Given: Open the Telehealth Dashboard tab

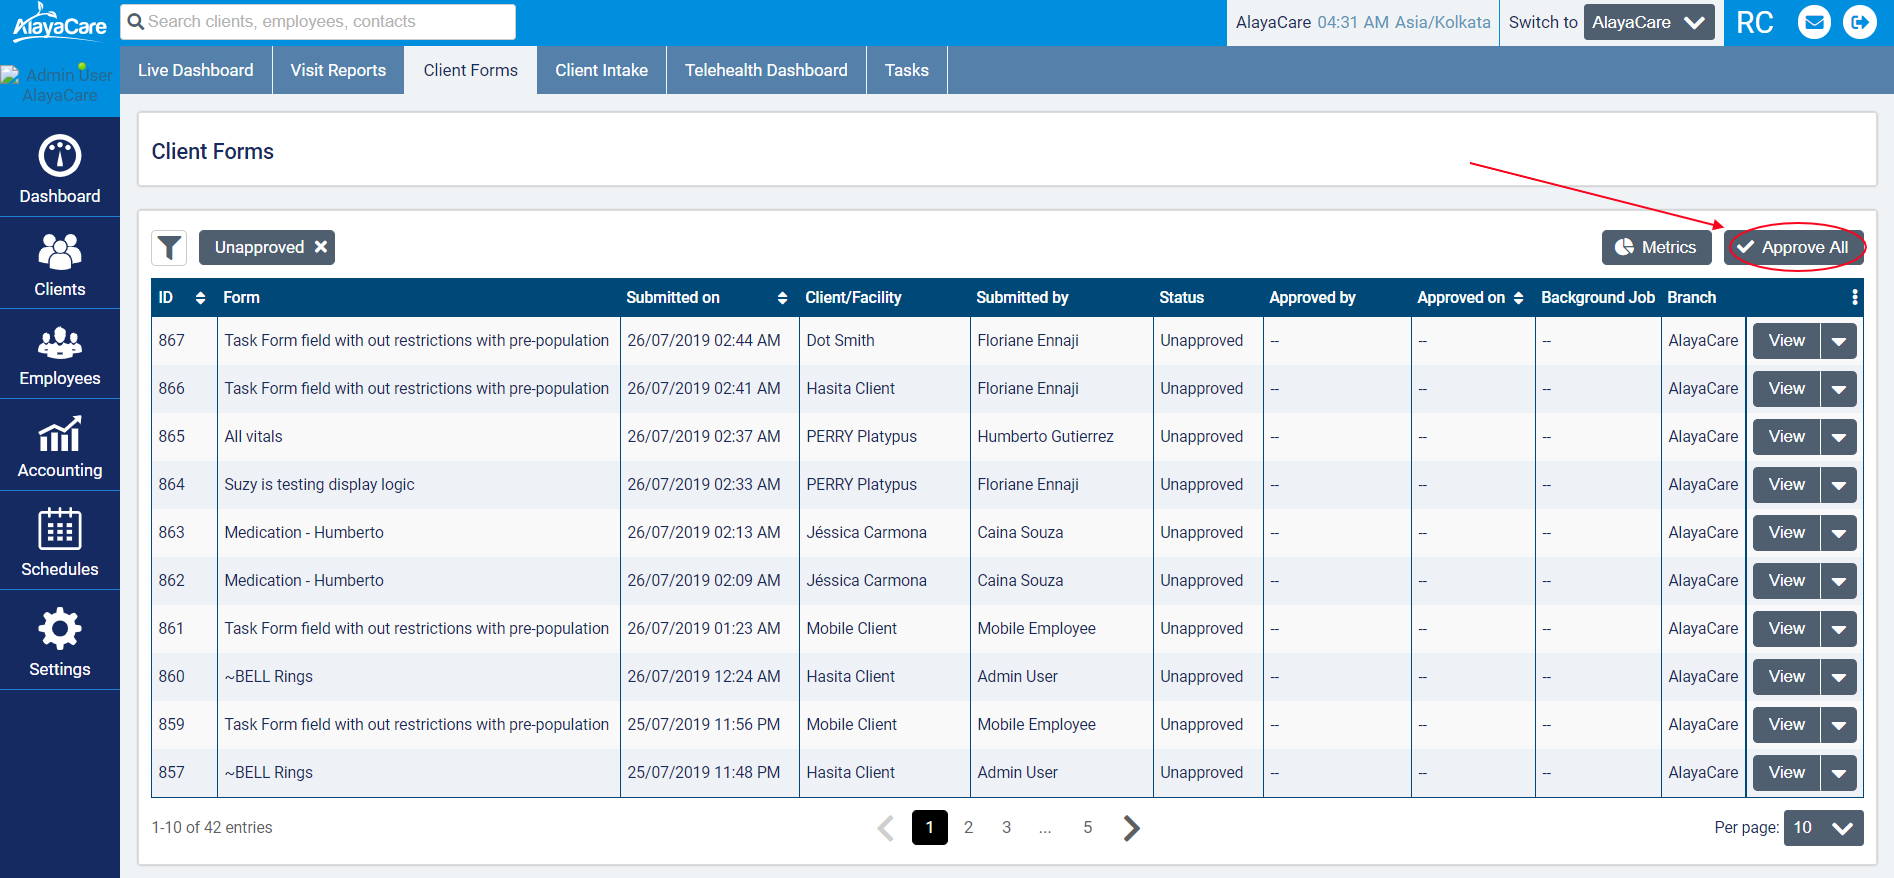Looking at the screenshot, I should 766,70.
